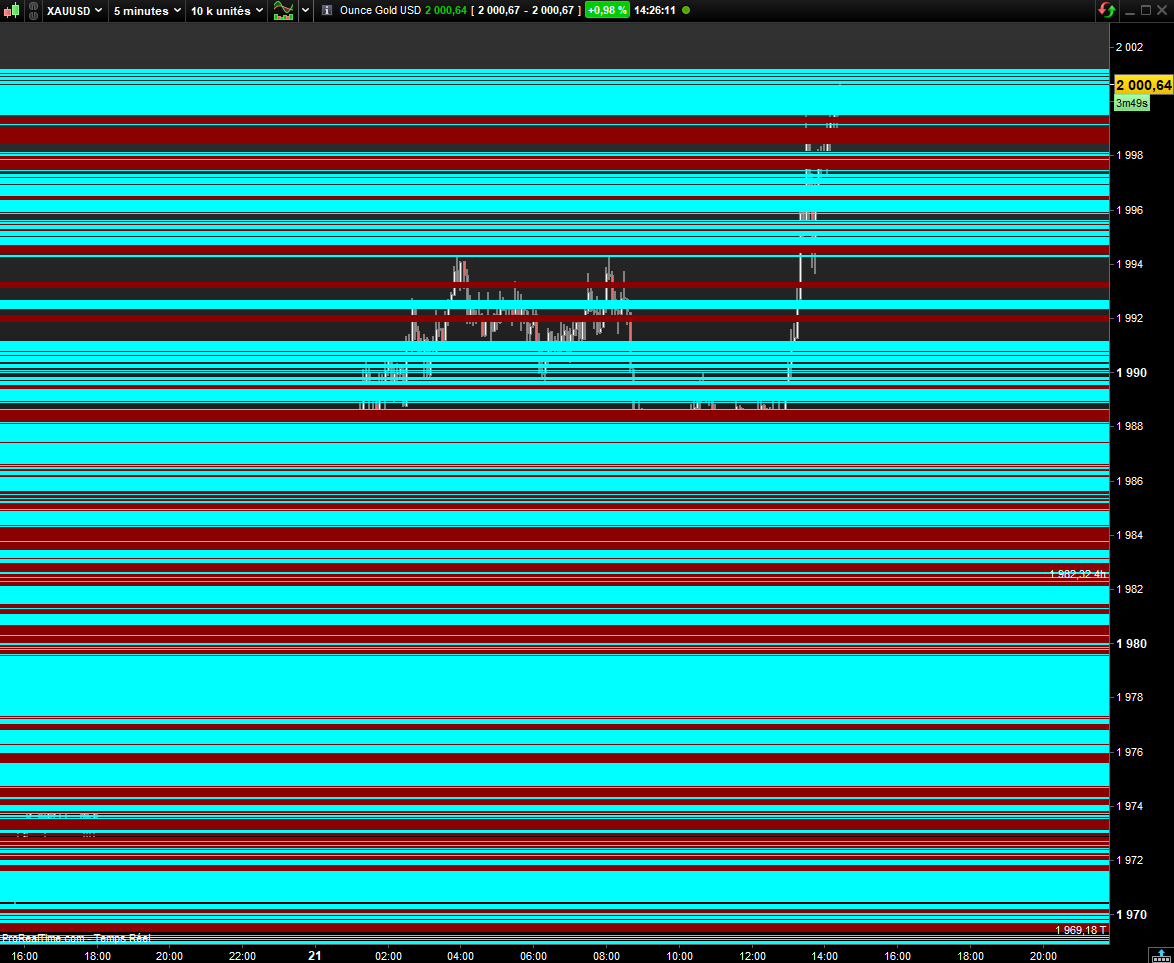Click the 1 992 price axis label

[x=1130, y=318]
